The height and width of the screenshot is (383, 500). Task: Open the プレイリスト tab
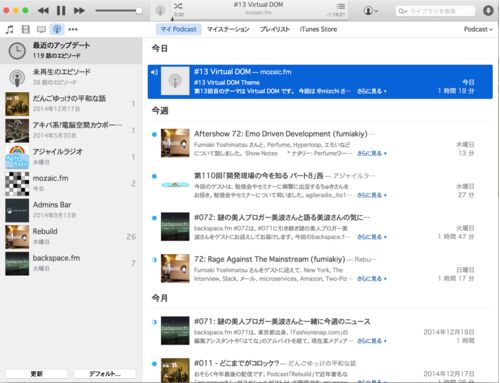pos(275,29)
